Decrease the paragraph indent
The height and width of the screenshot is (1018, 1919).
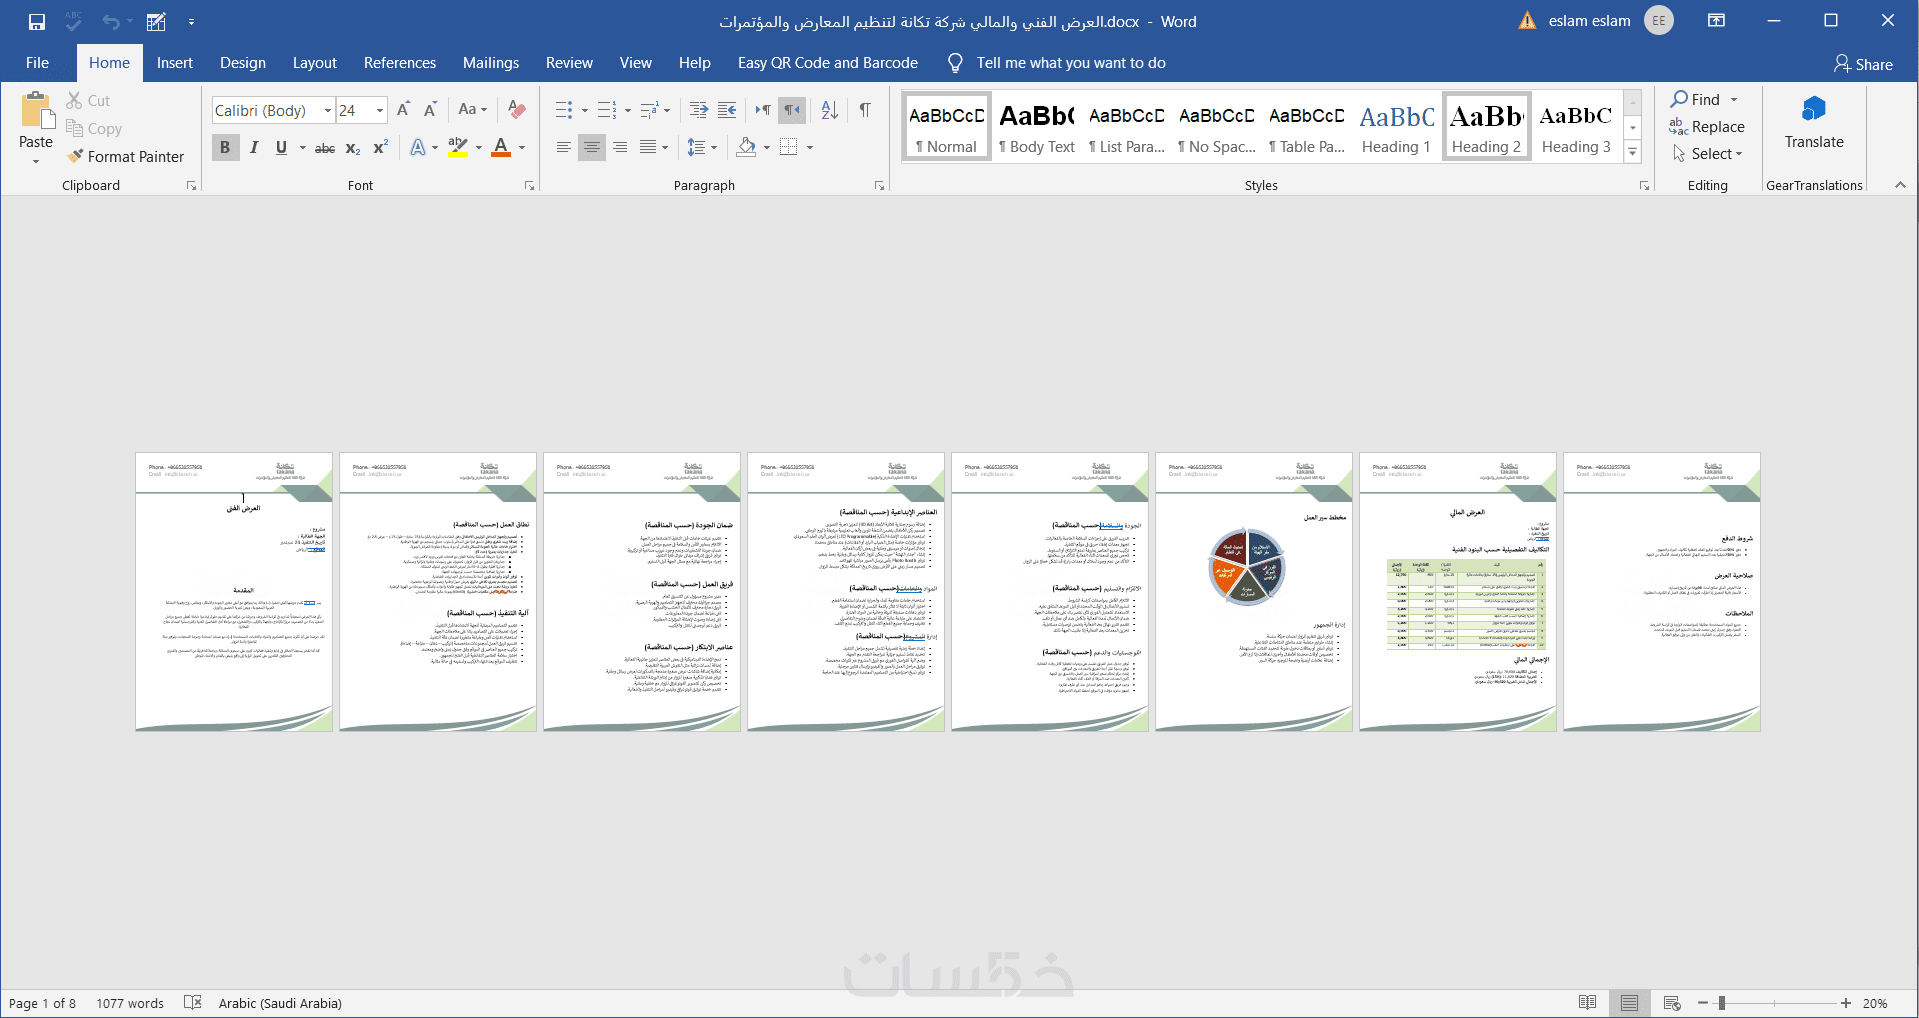699,110
